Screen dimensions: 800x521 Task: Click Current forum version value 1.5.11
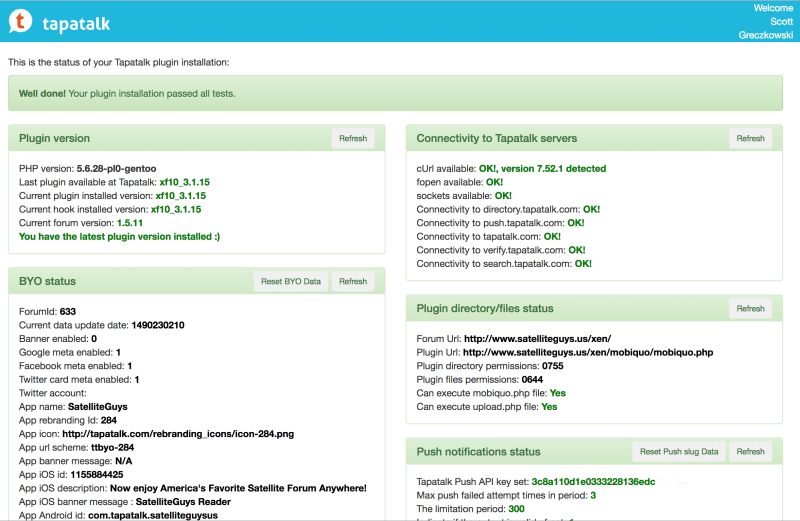tap(130, 223)
